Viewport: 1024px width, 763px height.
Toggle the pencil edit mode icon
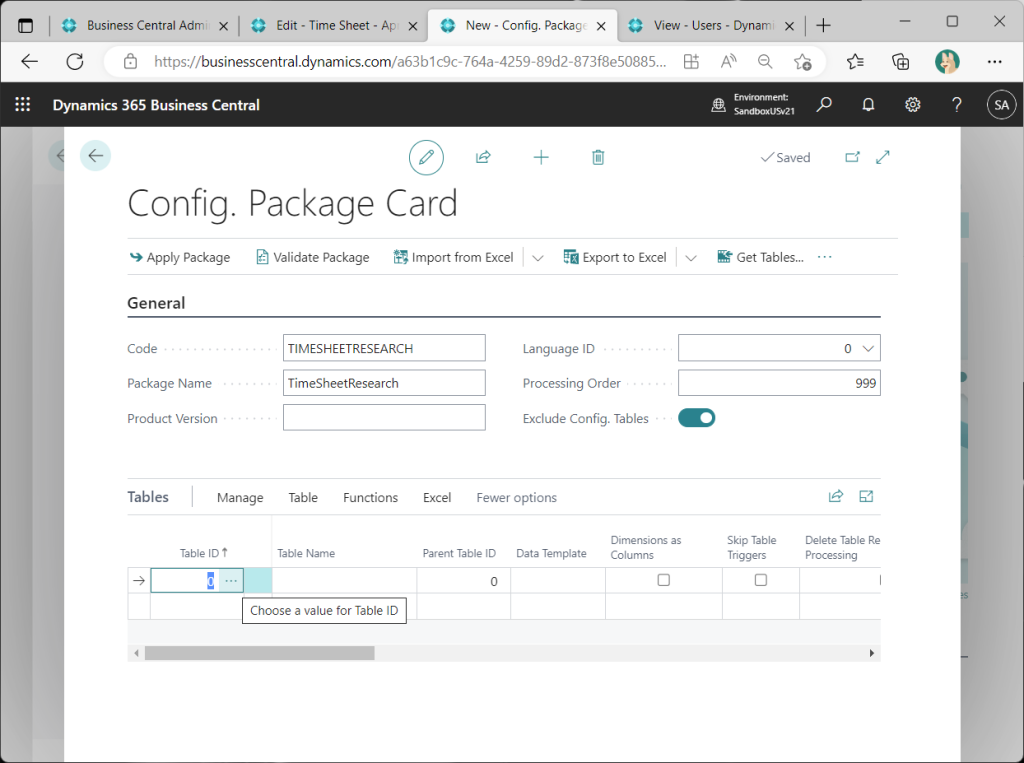[426, 157]
